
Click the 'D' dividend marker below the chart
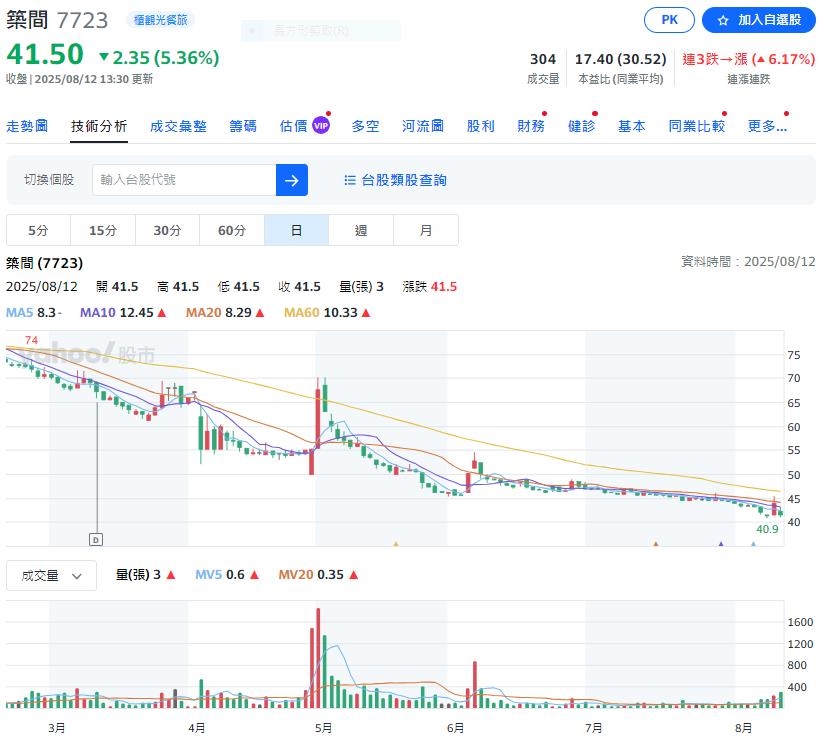pyautogui.click(x=94, y=539)
